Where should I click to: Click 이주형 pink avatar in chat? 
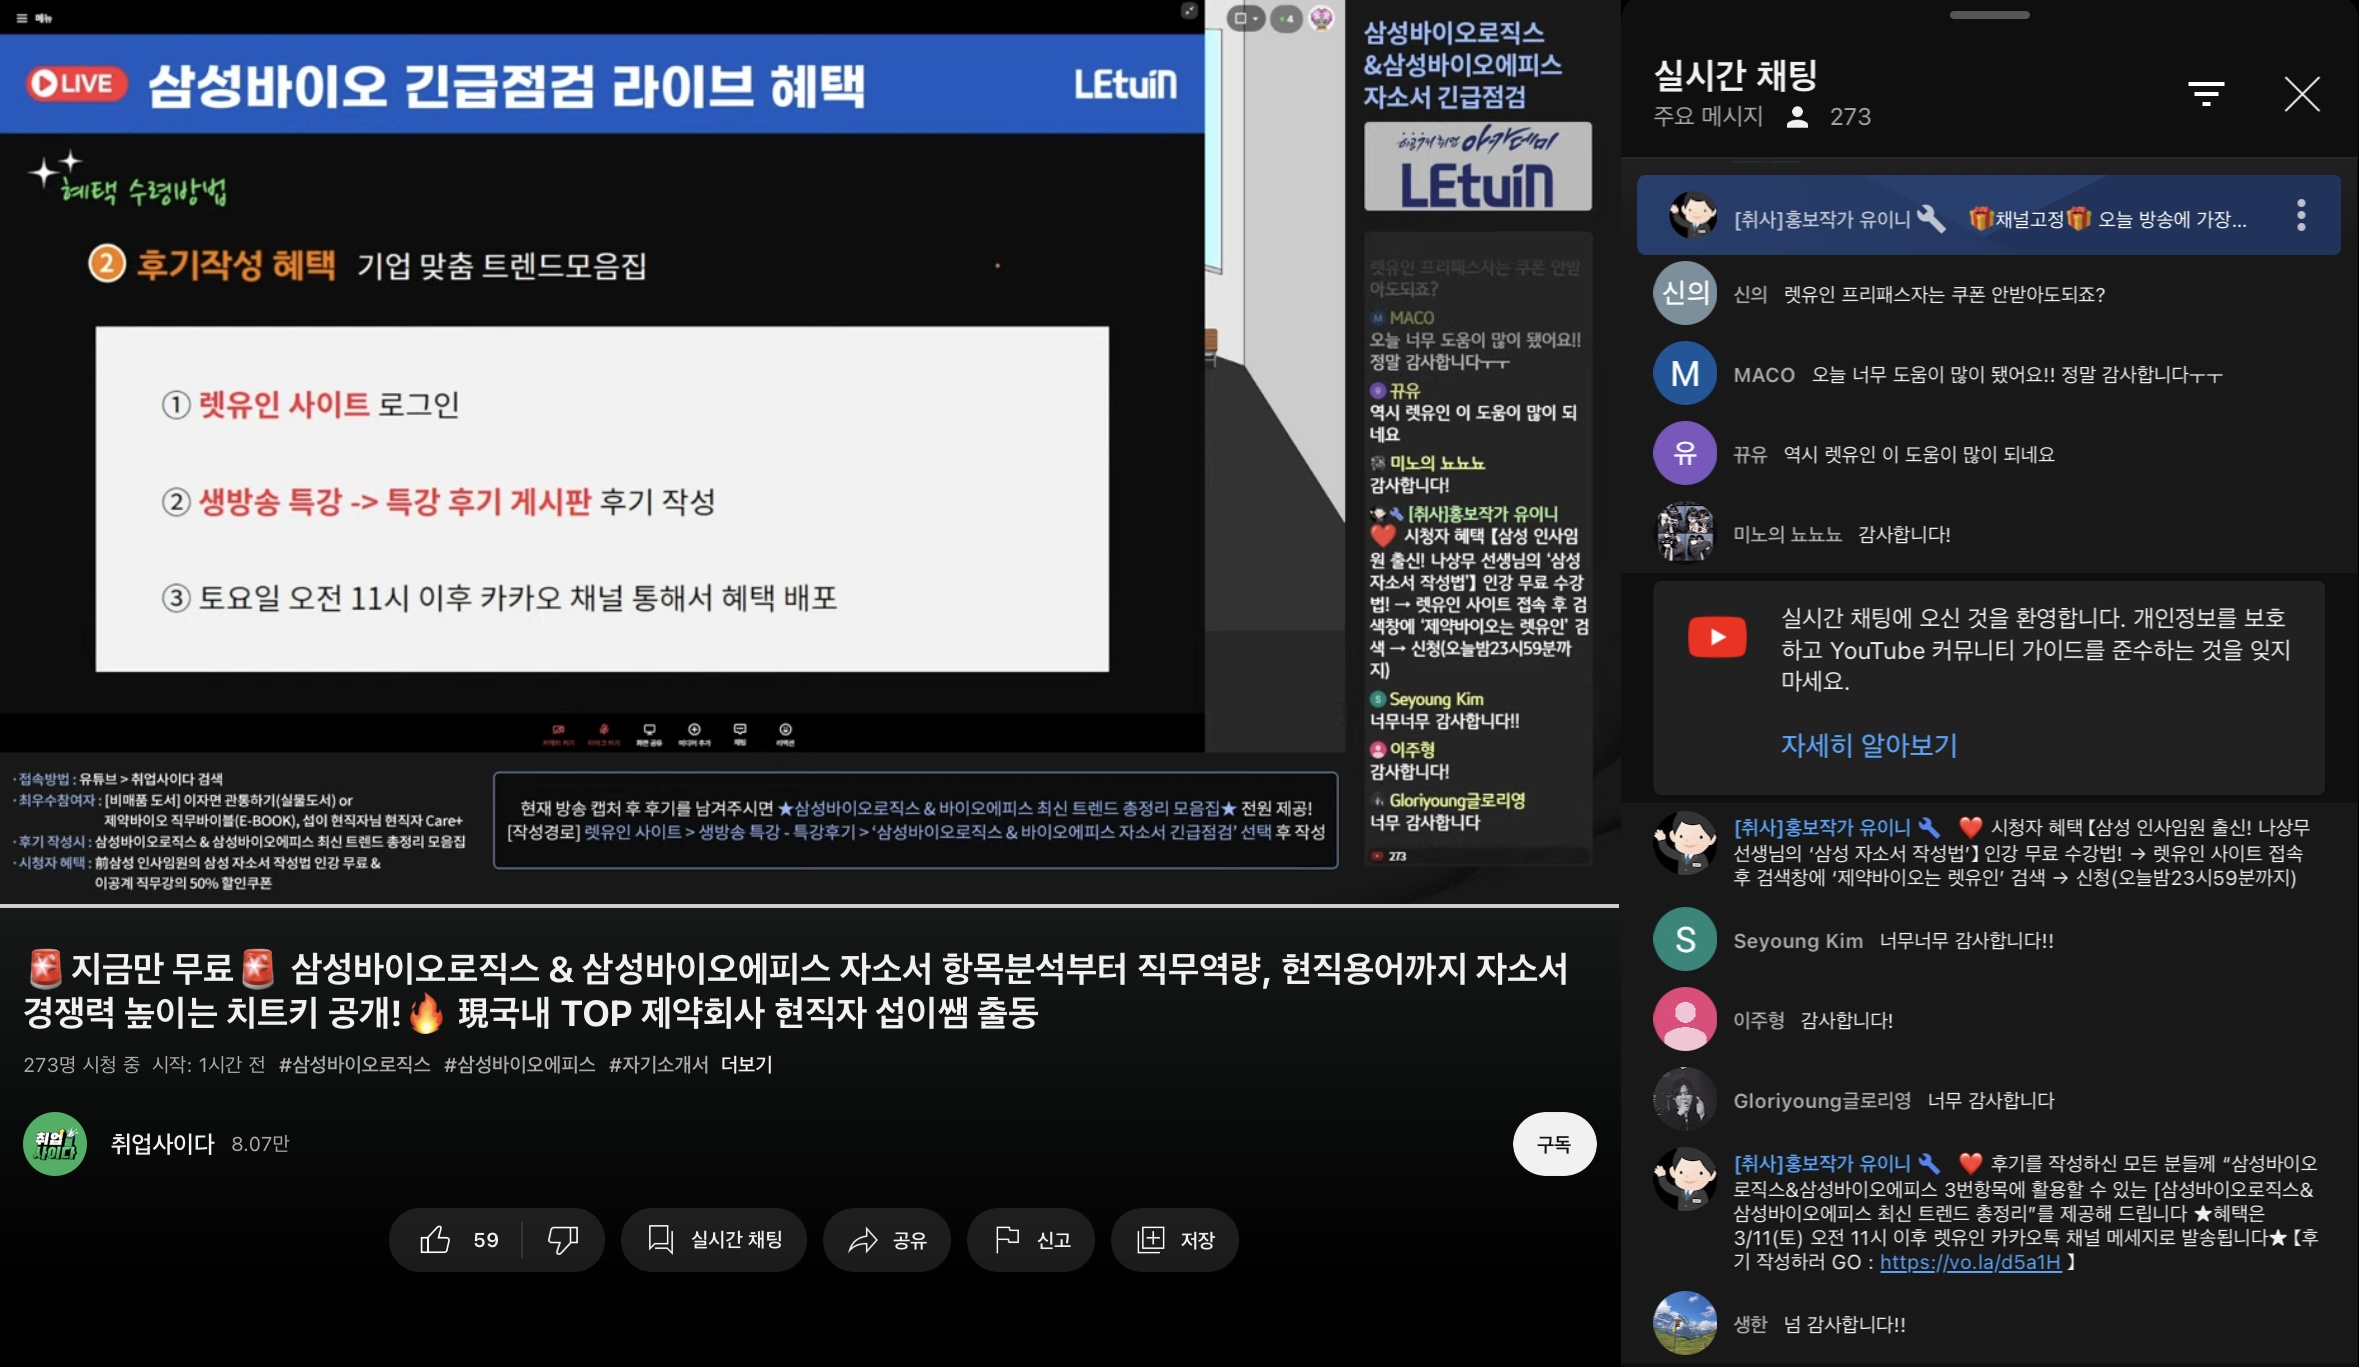(x=1685, y=1019)
